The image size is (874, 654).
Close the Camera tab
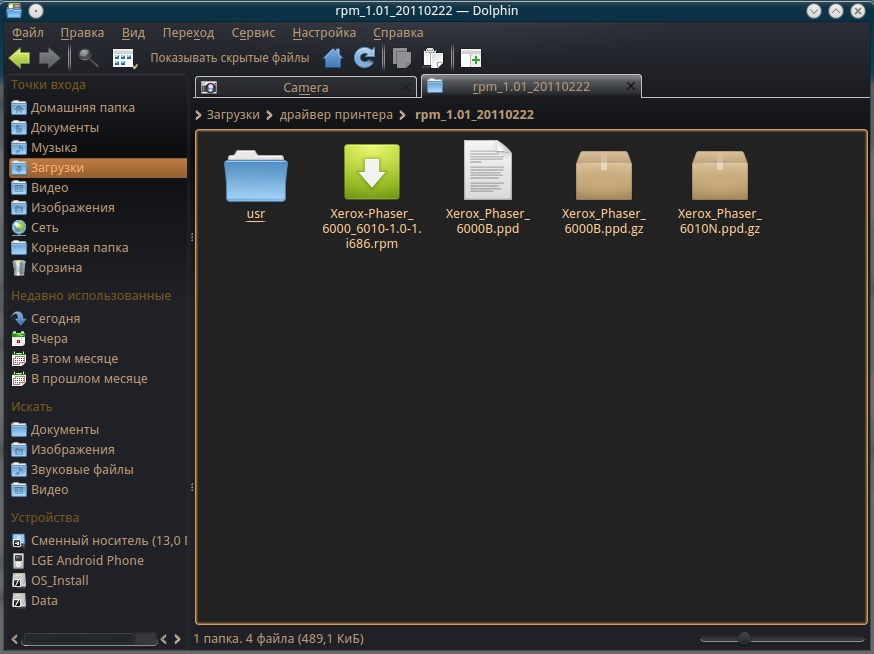[x=404, y=87]
